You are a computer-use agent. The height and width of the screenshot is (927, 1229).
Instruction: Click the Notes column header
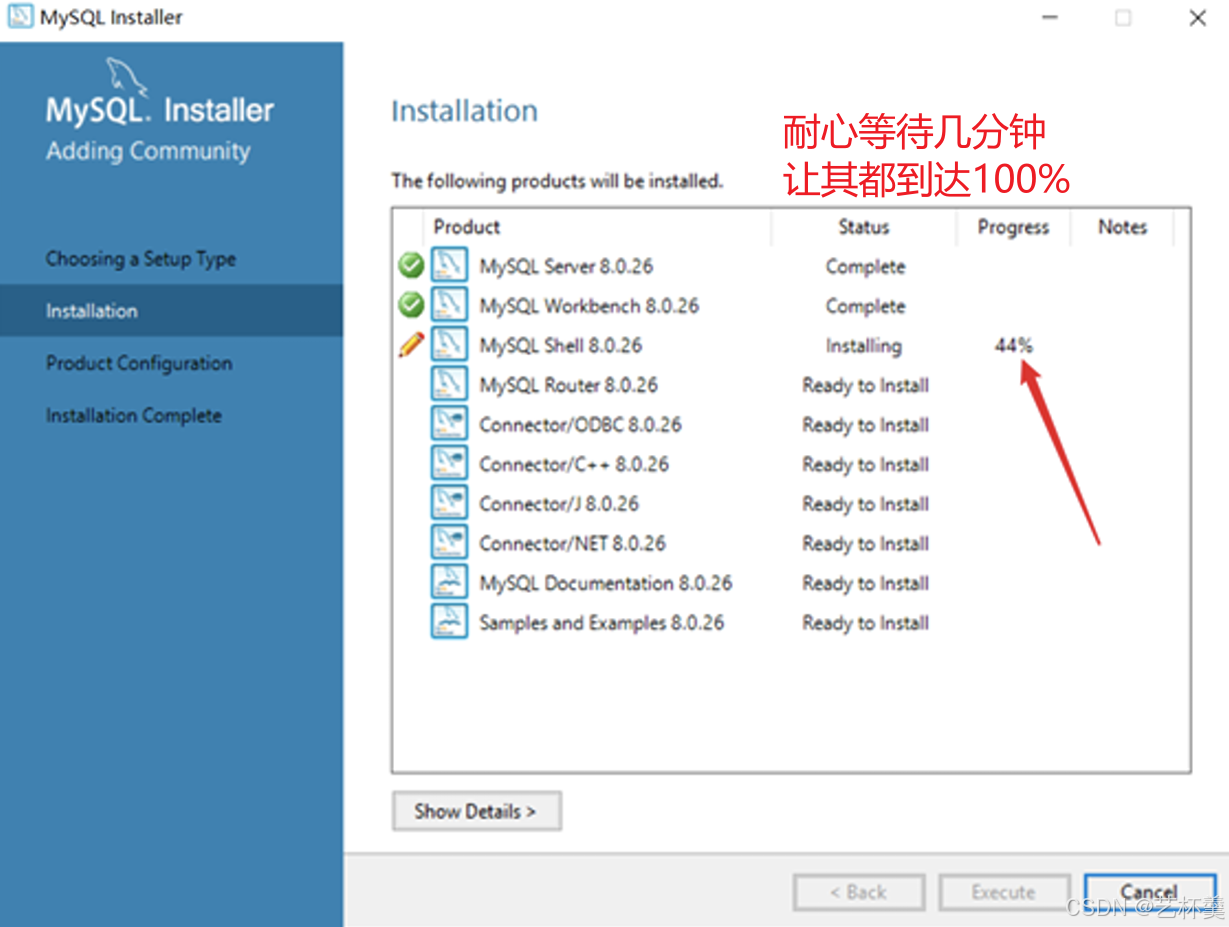1122,227
